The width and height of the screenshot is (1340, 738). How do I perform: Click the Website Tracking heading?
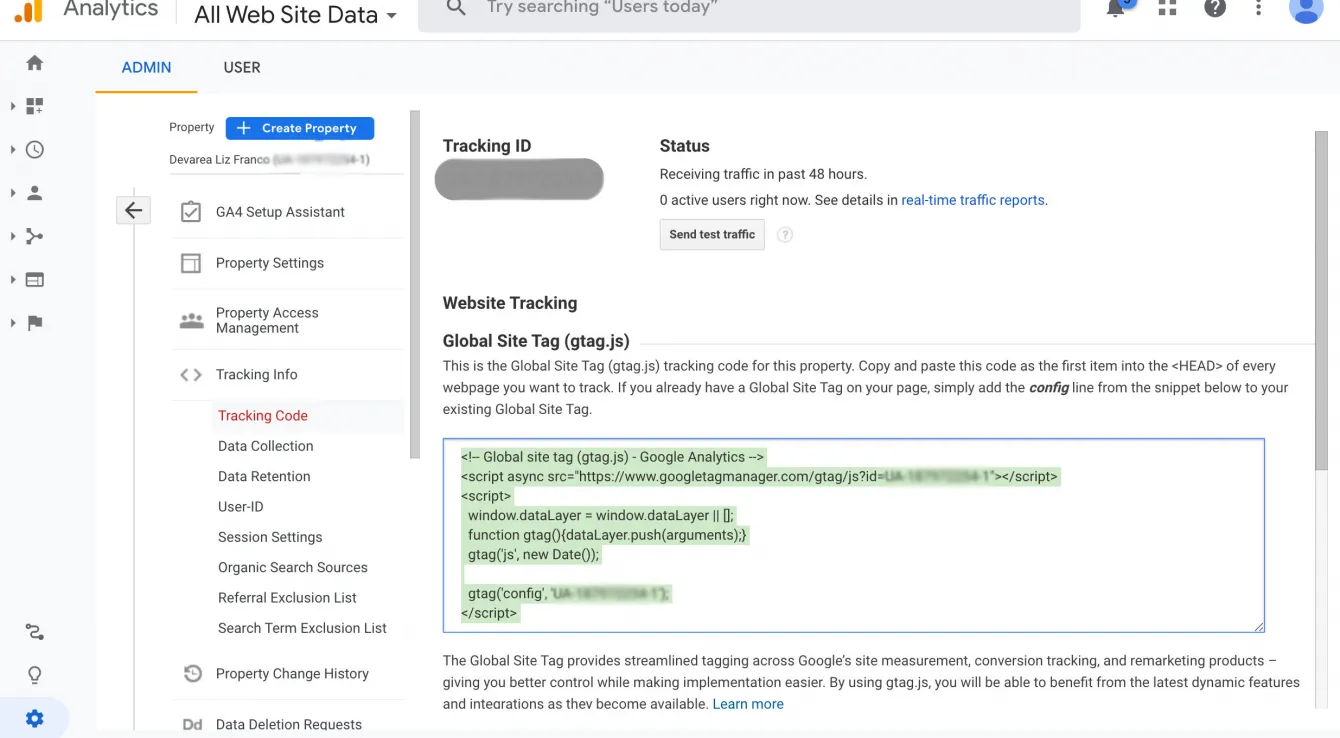510,303
